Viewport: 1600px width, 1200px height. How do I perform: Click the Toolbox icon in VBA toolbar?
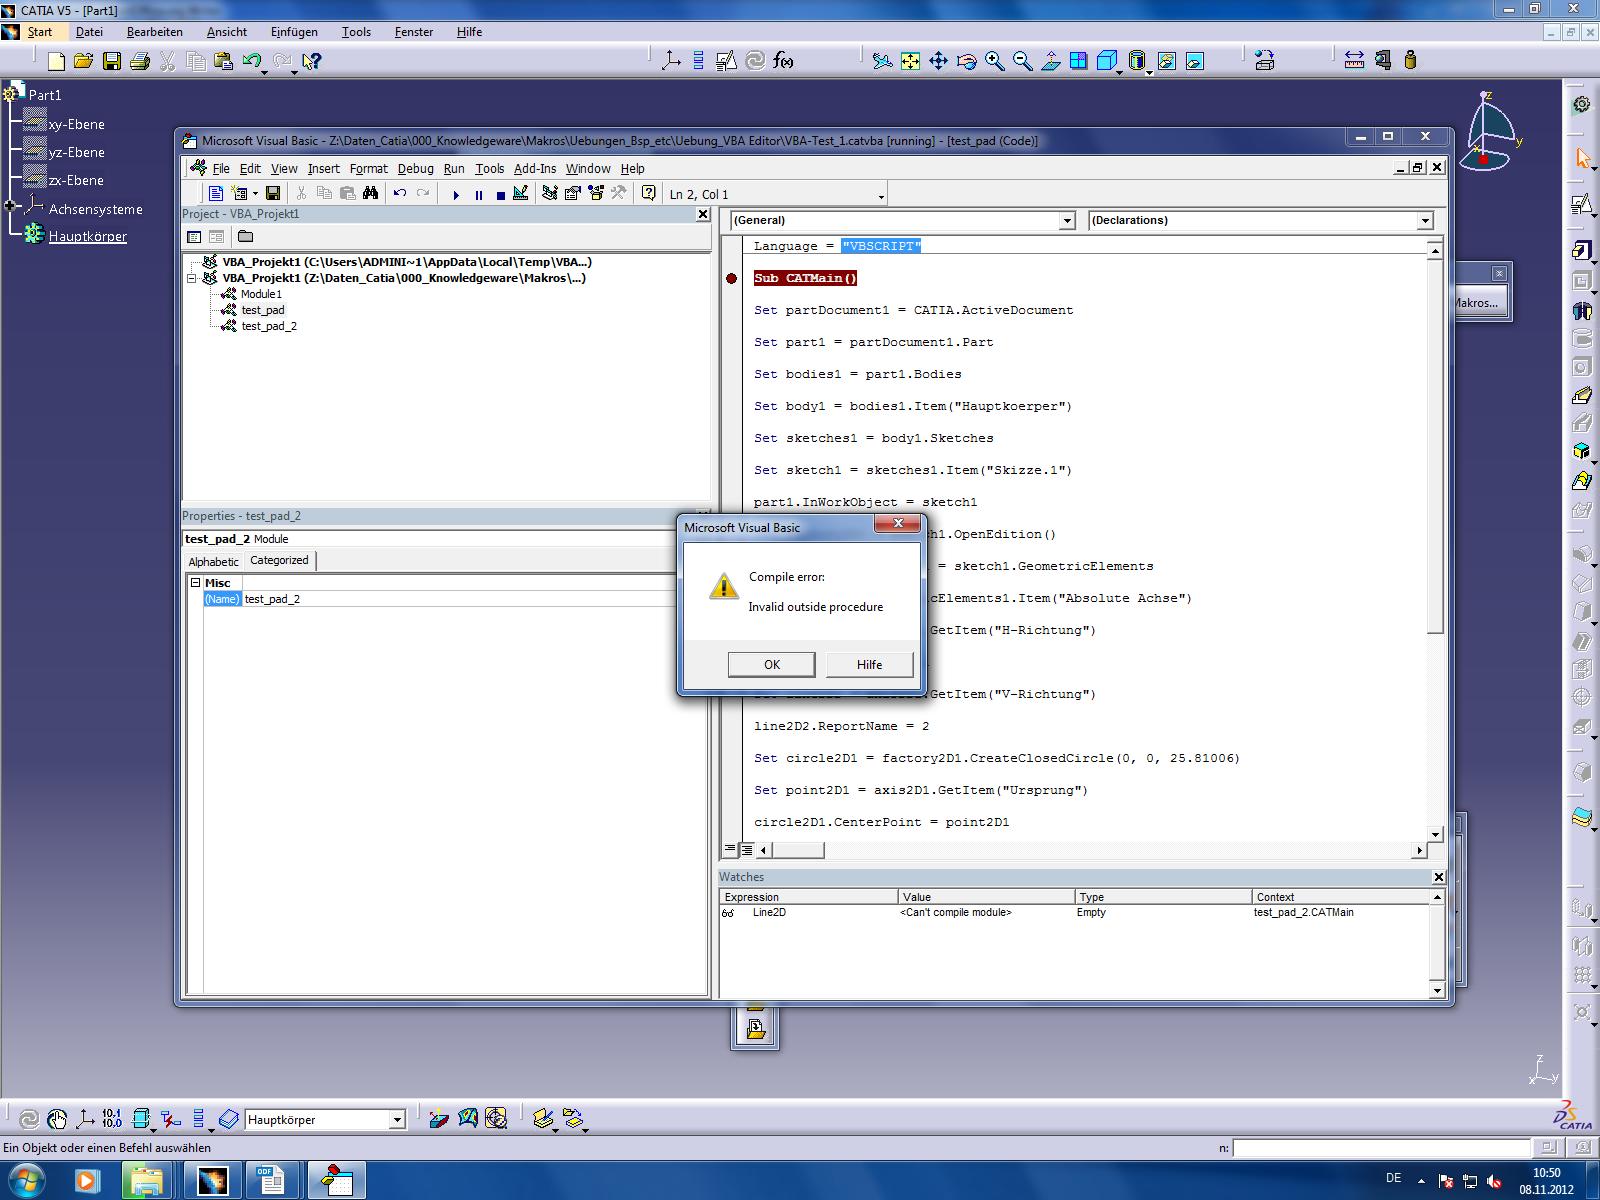click(618, 193)
